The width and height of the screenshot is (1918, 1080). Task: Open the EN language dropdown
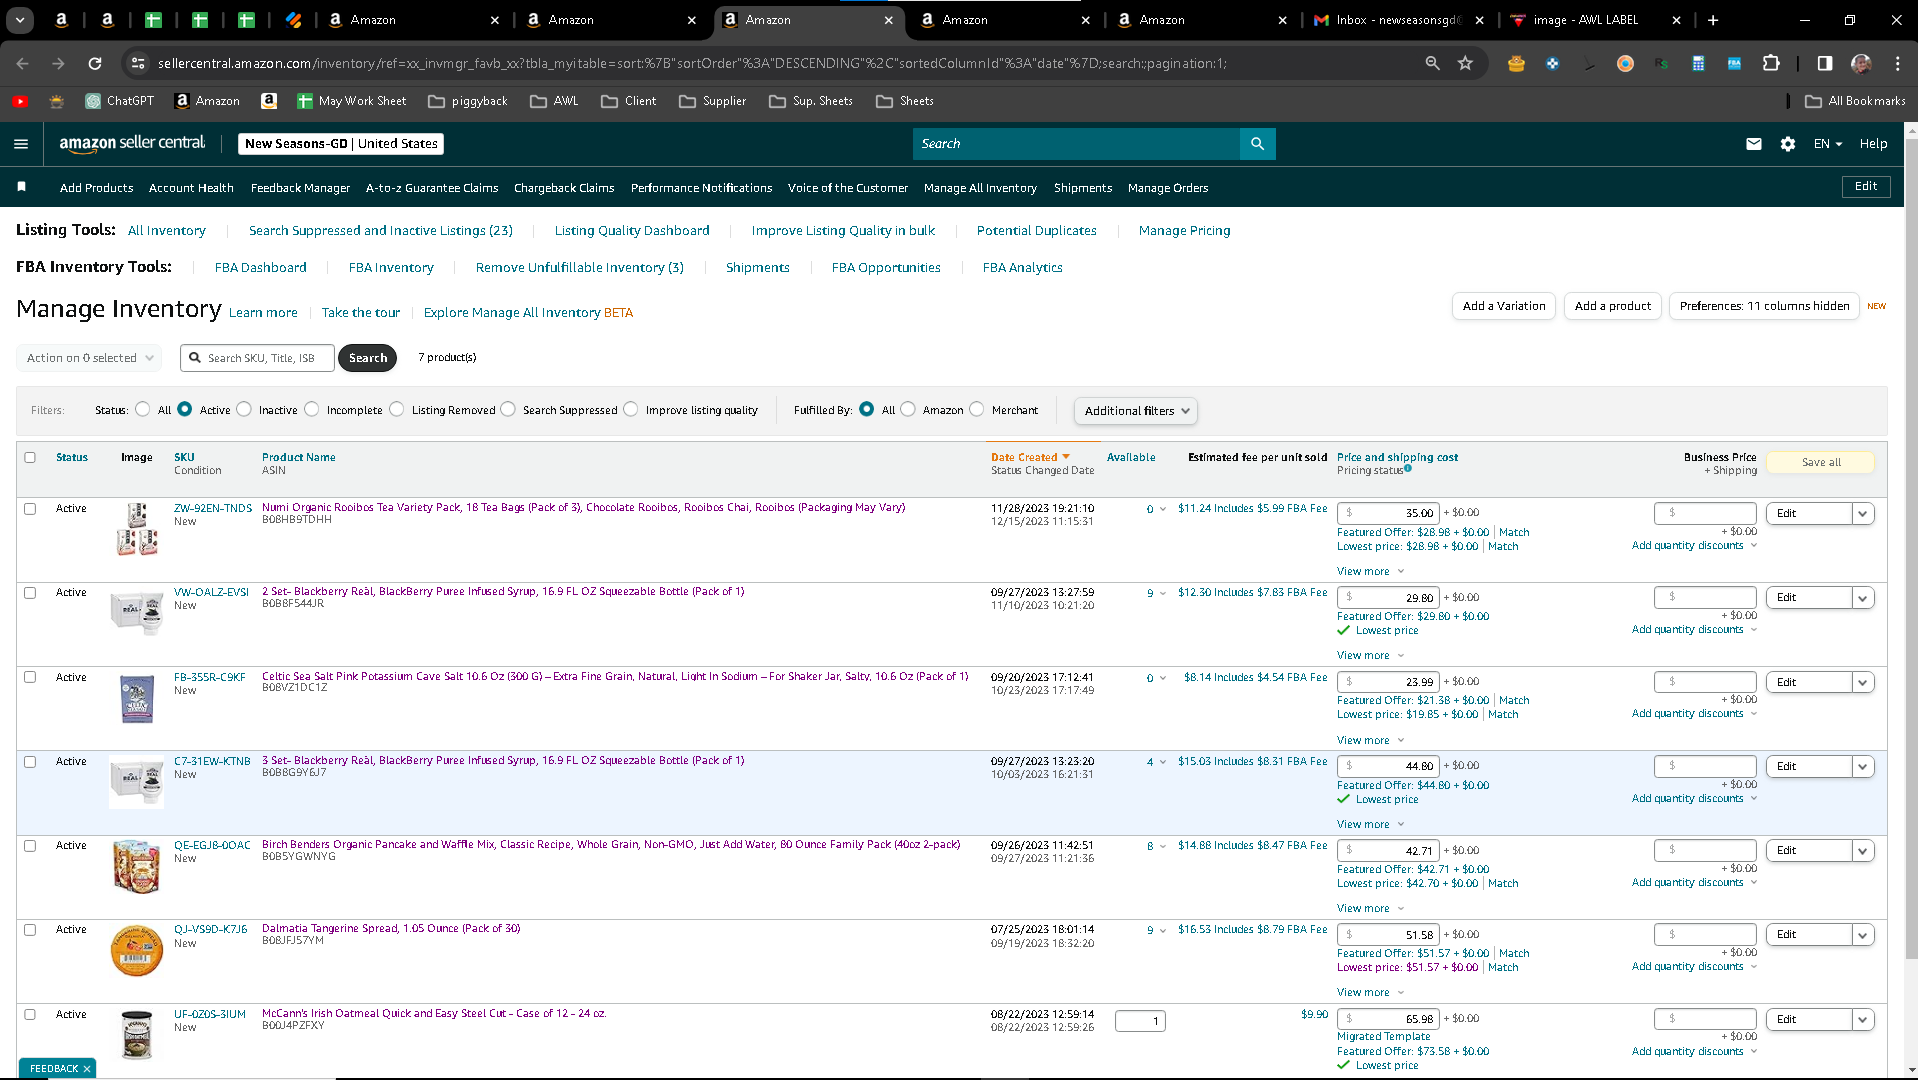point(1827,144)
